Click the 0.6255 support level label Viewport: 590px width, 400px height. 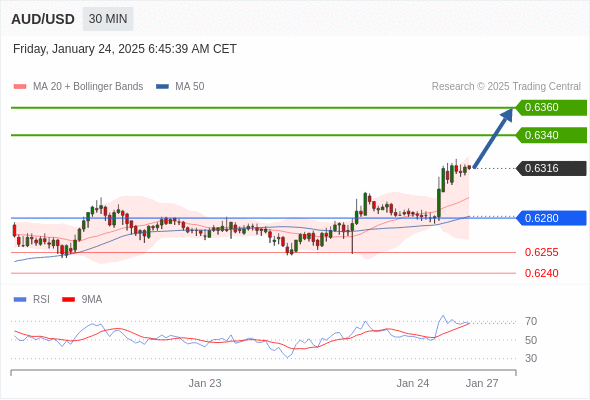tap(541, 252)
